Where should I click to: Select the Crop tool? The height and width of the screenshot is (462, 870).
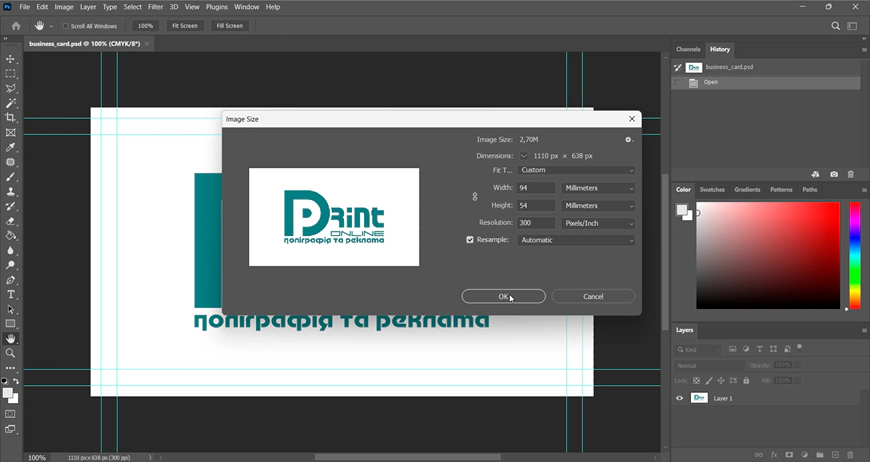click(11, 118)
